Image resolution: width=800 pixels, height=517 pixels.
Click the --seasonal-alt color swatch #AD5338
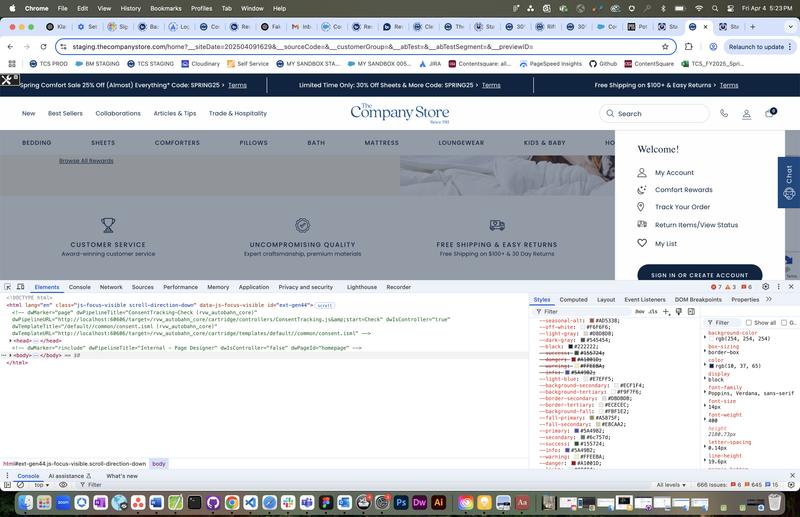tap(592, 321)
